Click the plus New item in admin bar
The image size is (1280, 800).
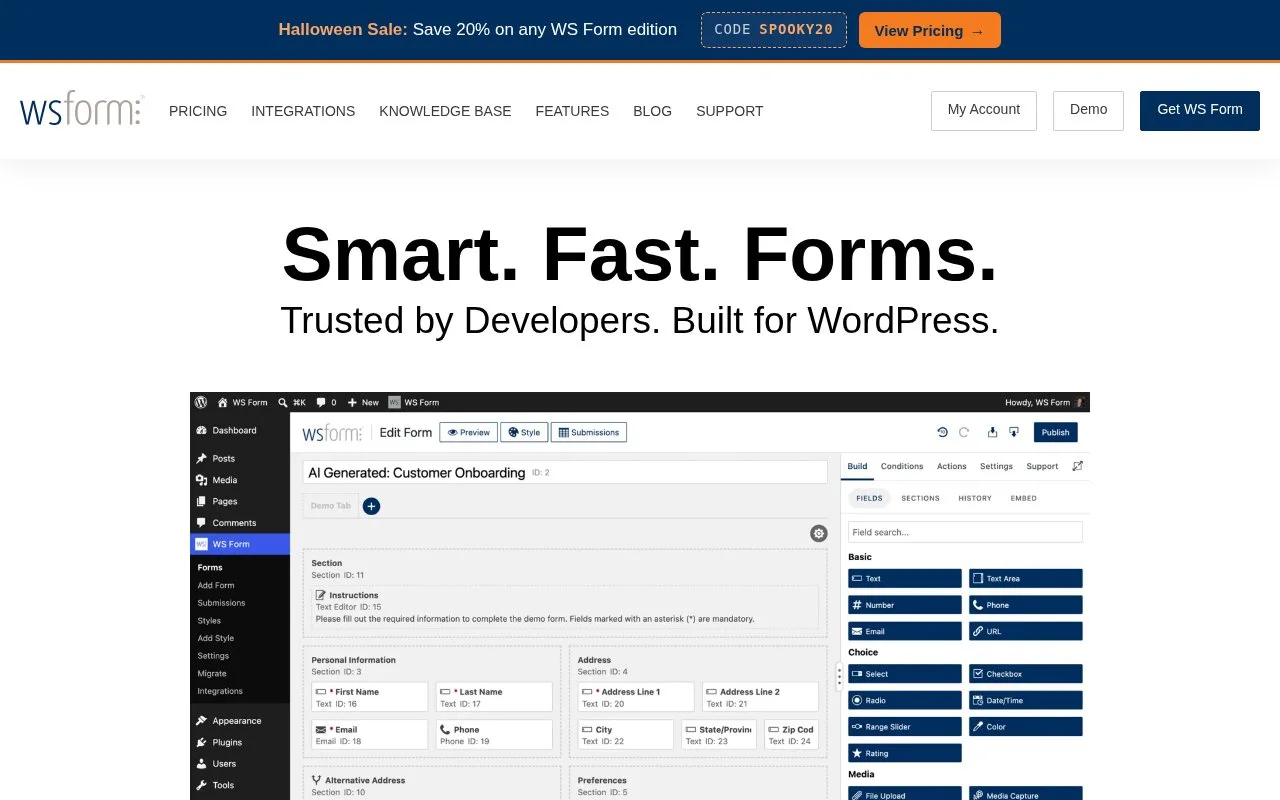[363, 402]
